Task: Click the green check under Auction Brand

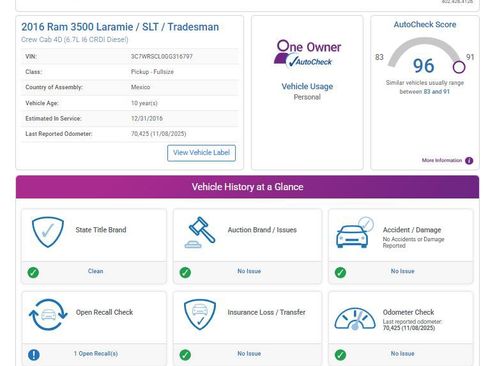Action: pyautogui.click(x=185, y=272)
